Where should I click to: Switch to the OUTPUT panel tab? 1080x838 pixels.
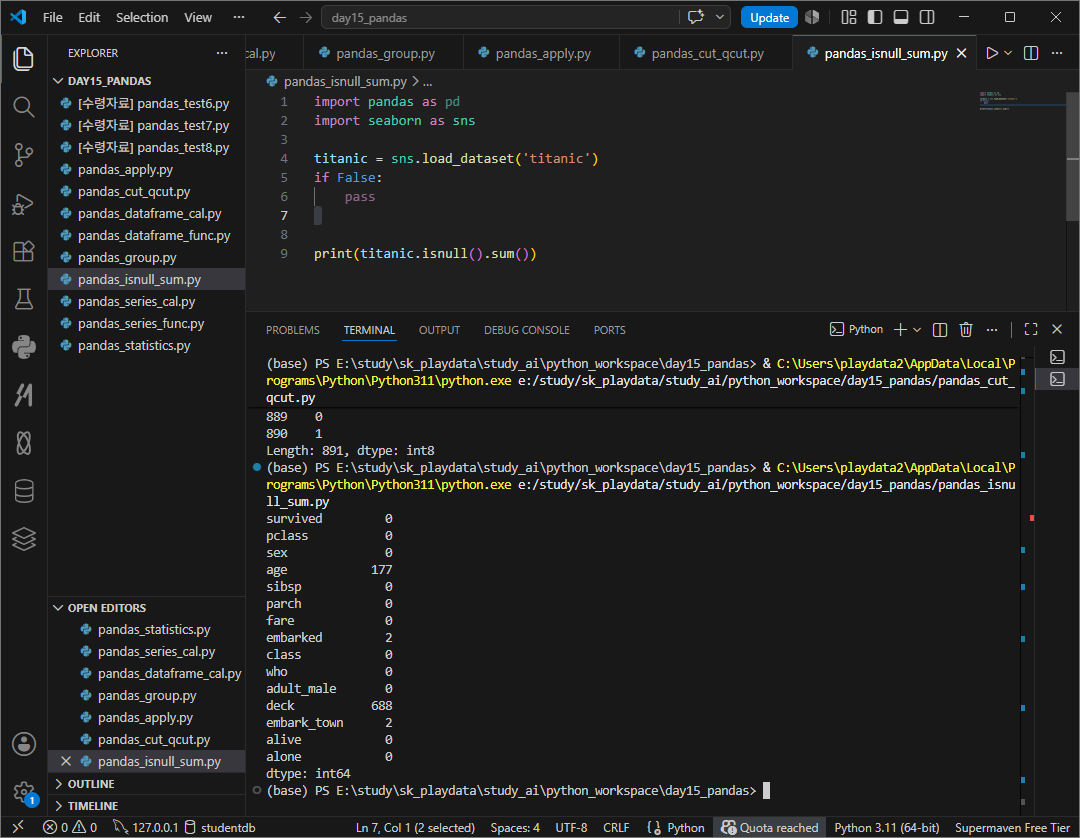[439, 331]
